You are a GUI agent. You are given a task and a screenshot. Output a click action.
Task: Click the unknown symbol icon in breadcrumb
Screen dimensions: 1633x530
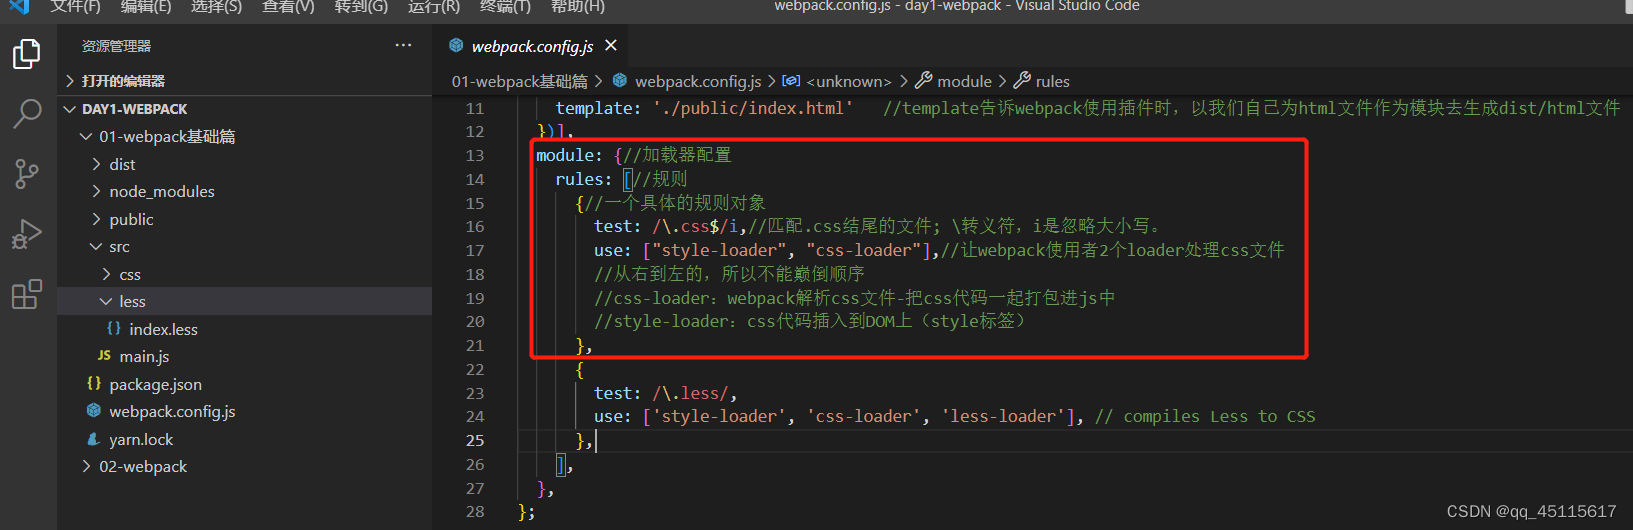(x=791, y=81)
